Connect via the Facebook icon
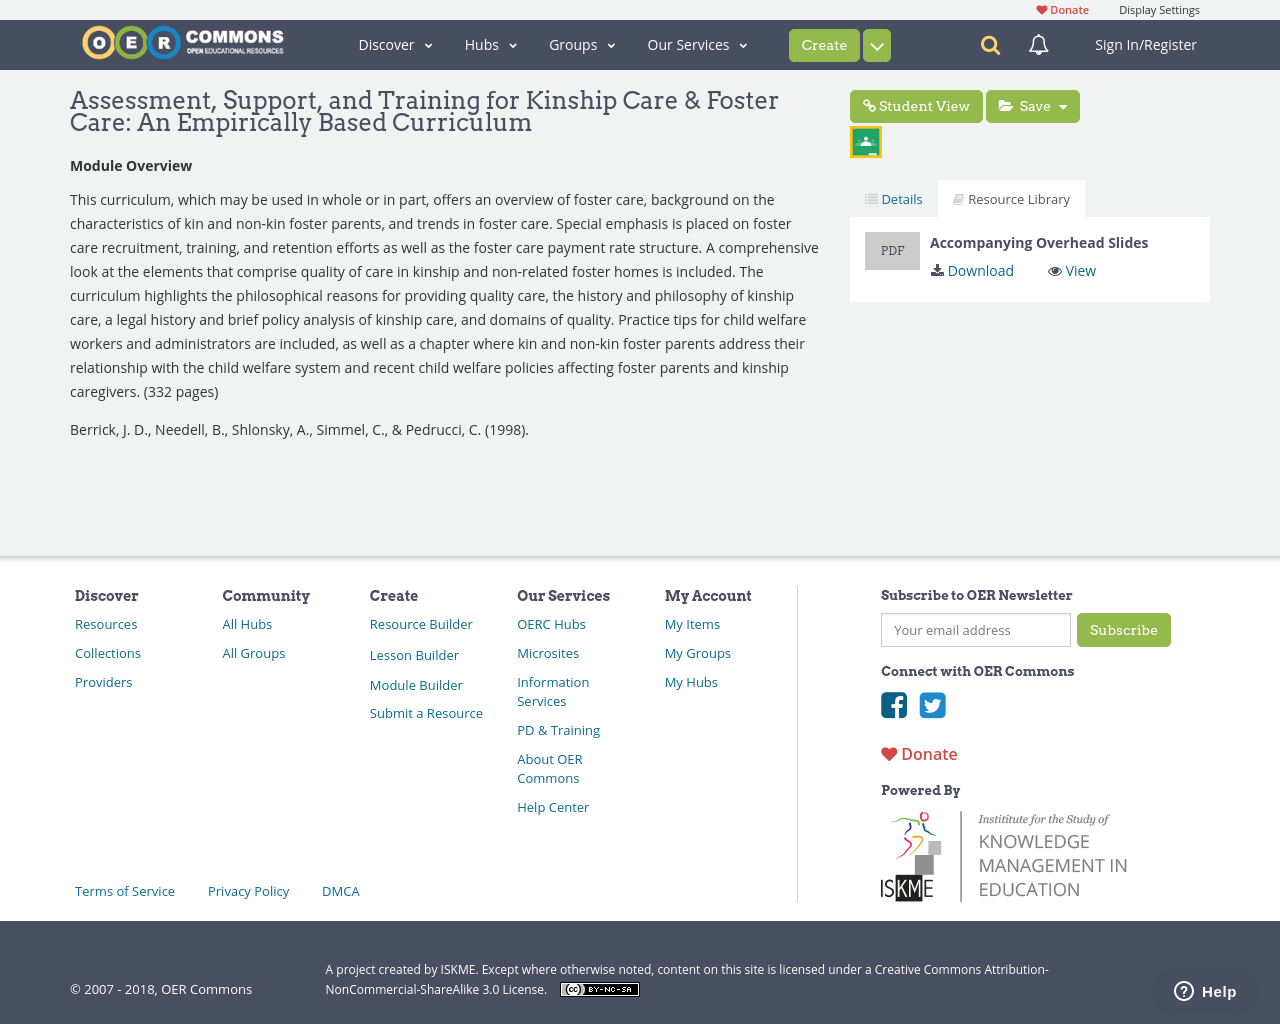This screenshot has height=1024, width=1280. (x=893, y=705)
